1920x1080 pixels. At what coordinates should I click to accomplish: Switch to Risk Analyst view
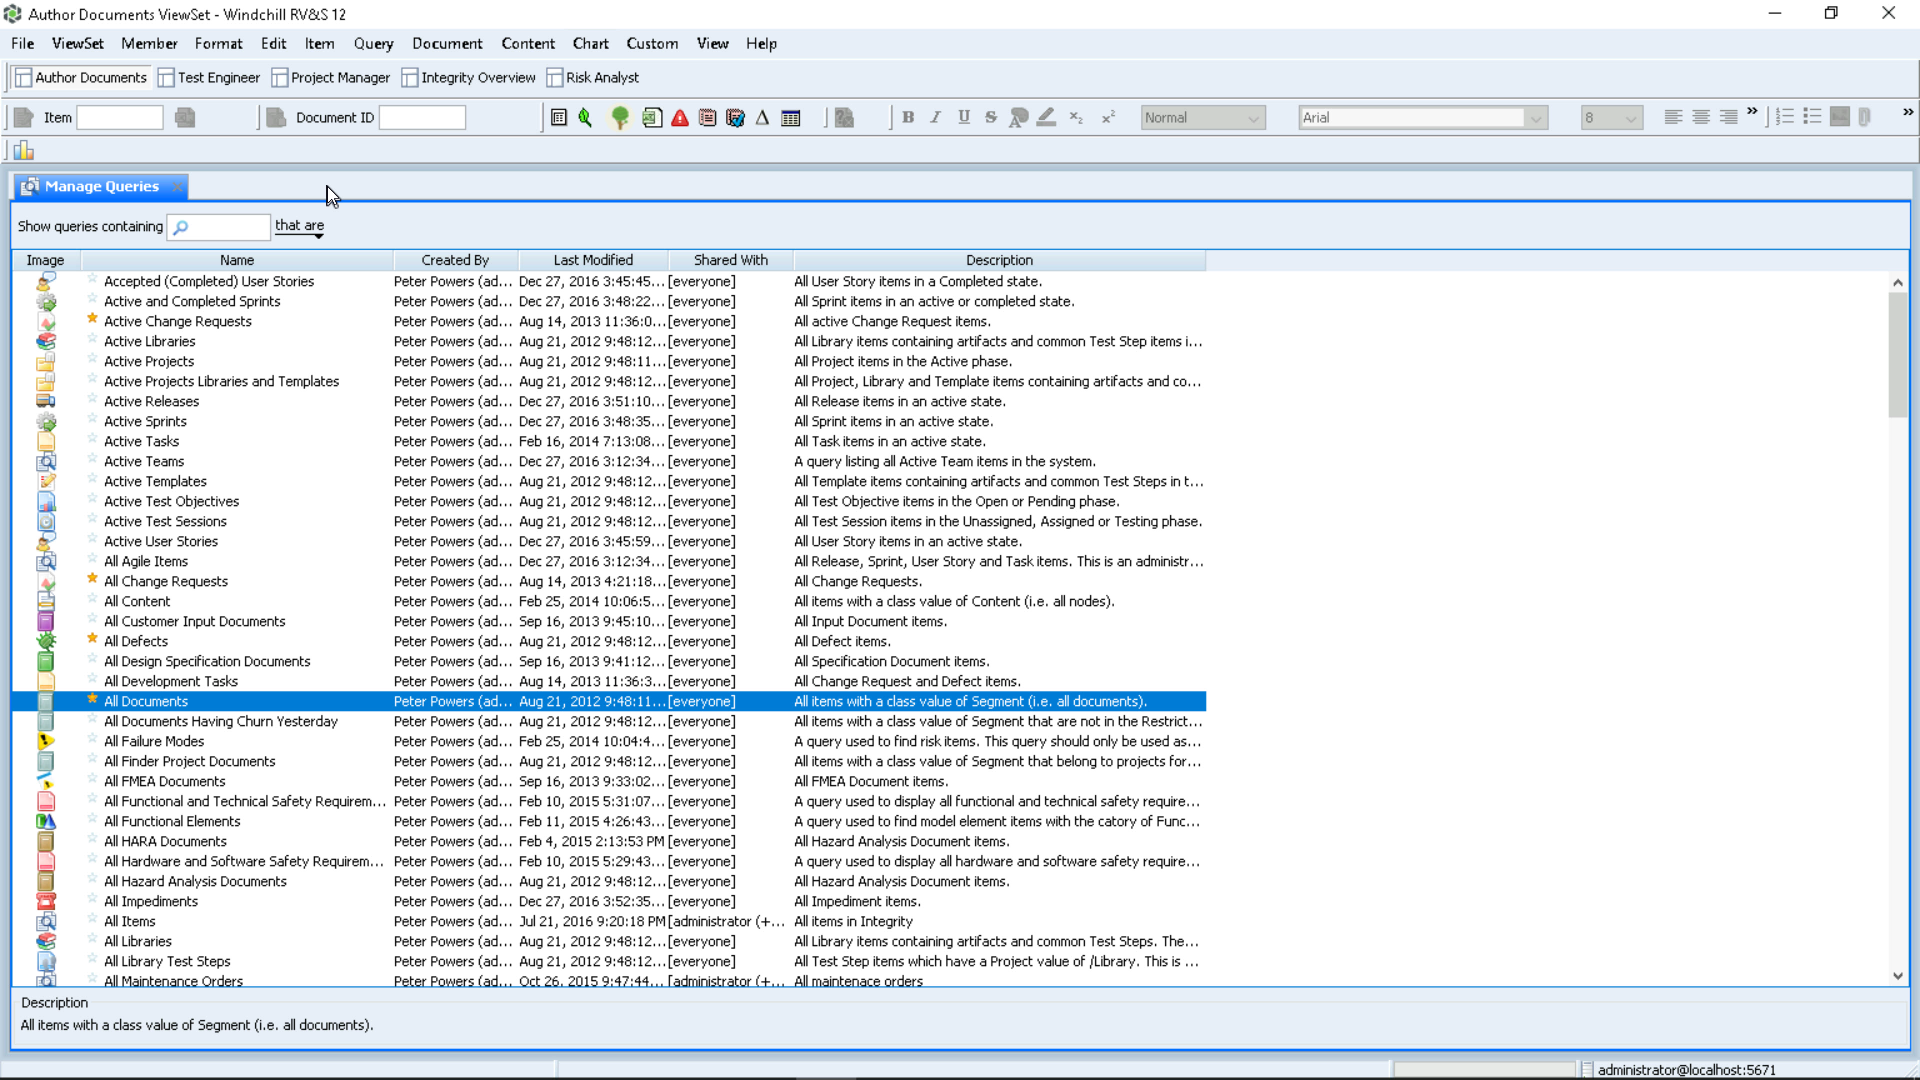[593, 78]
